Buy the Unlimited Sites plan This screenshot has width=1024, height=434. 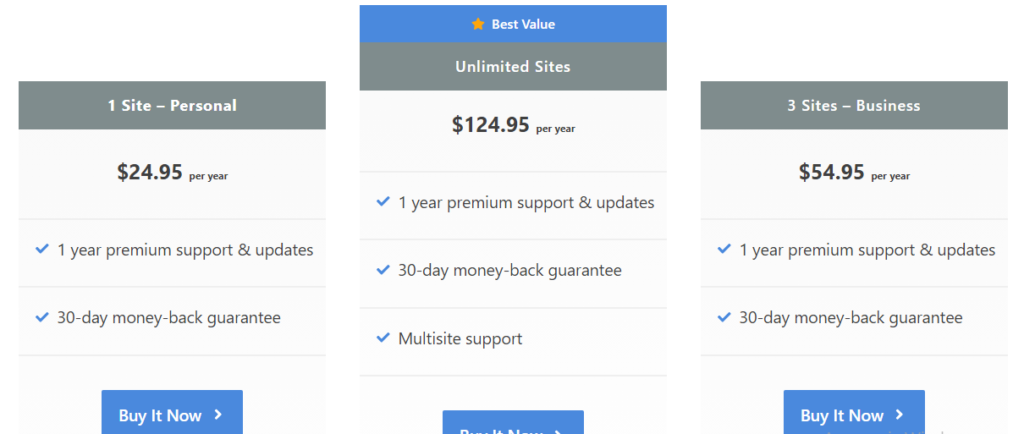click(x=513, y=422)
